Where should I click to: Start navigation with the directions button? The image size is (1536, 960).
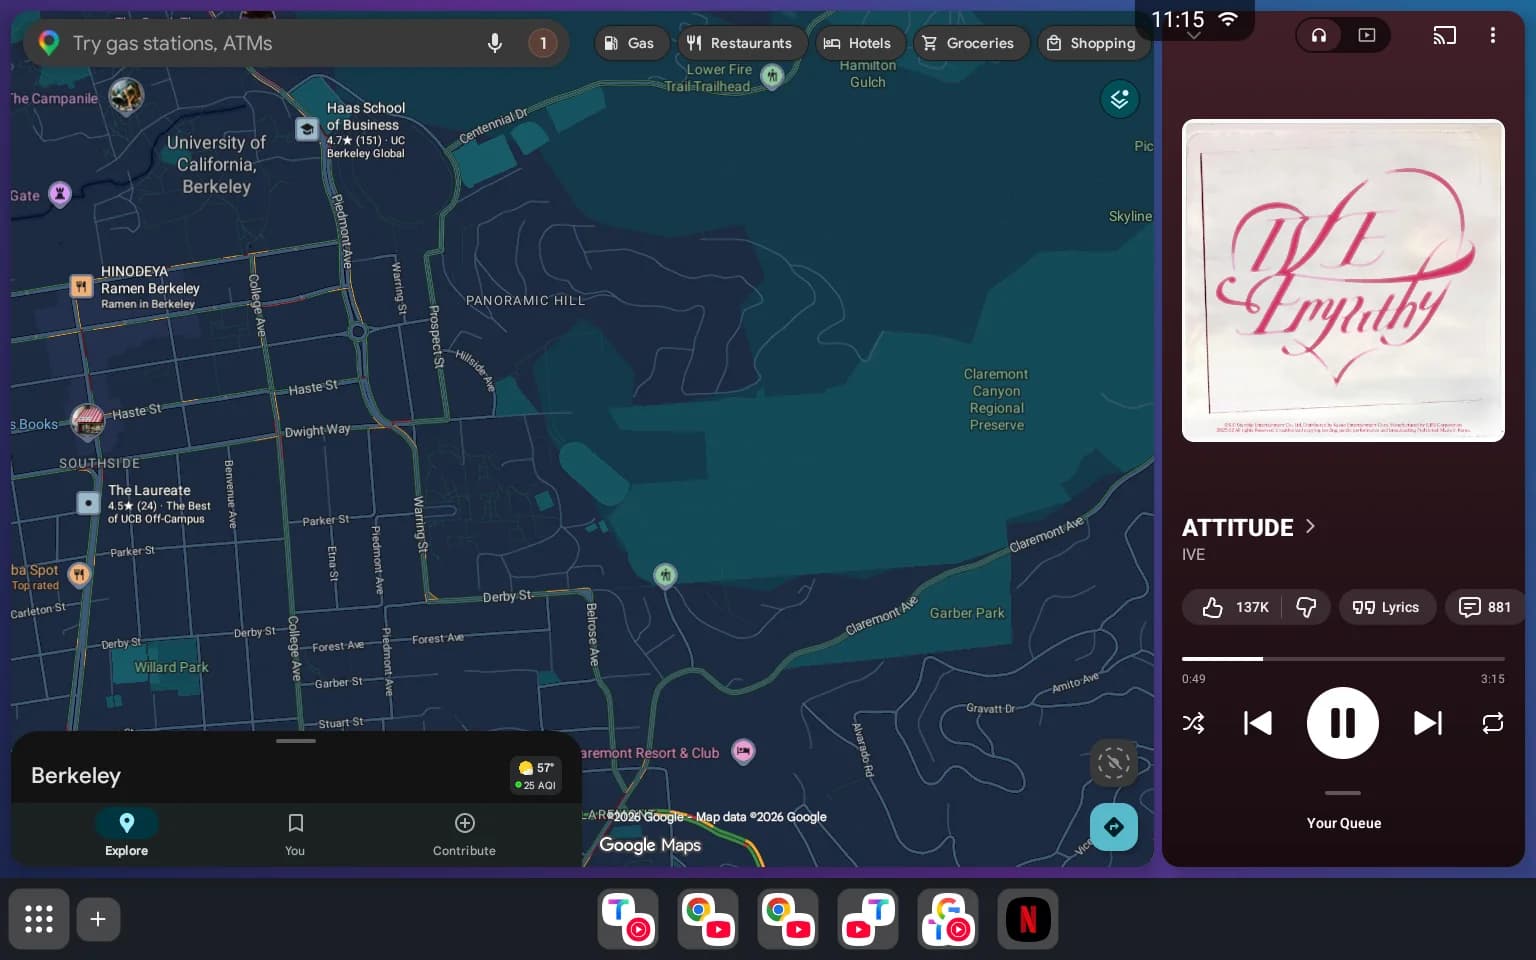[1114, 827]
